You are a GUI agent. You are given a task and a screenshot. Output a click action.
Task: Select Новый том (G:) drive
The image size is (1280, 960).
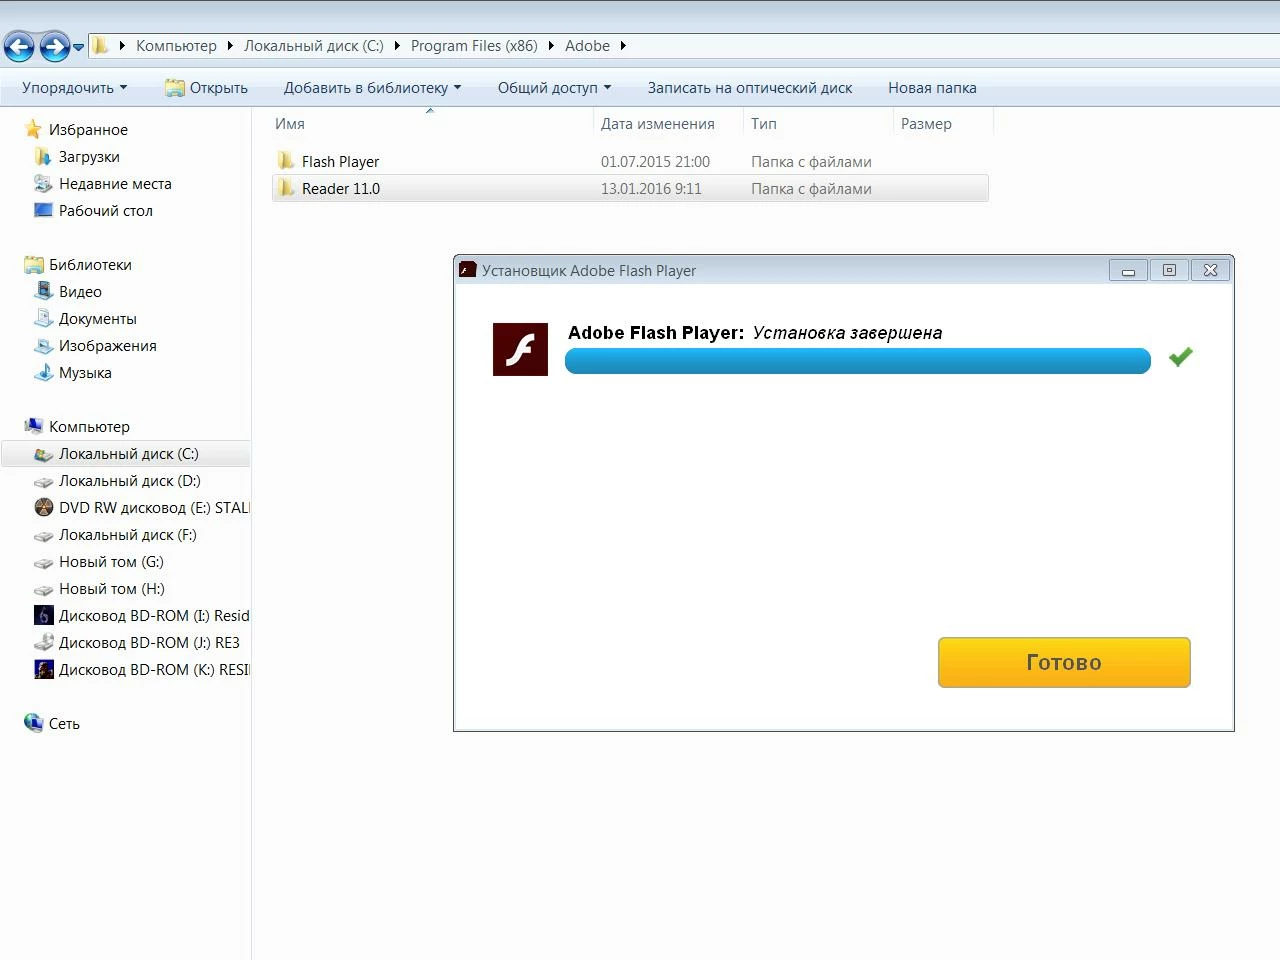click(x=111, y=562)
